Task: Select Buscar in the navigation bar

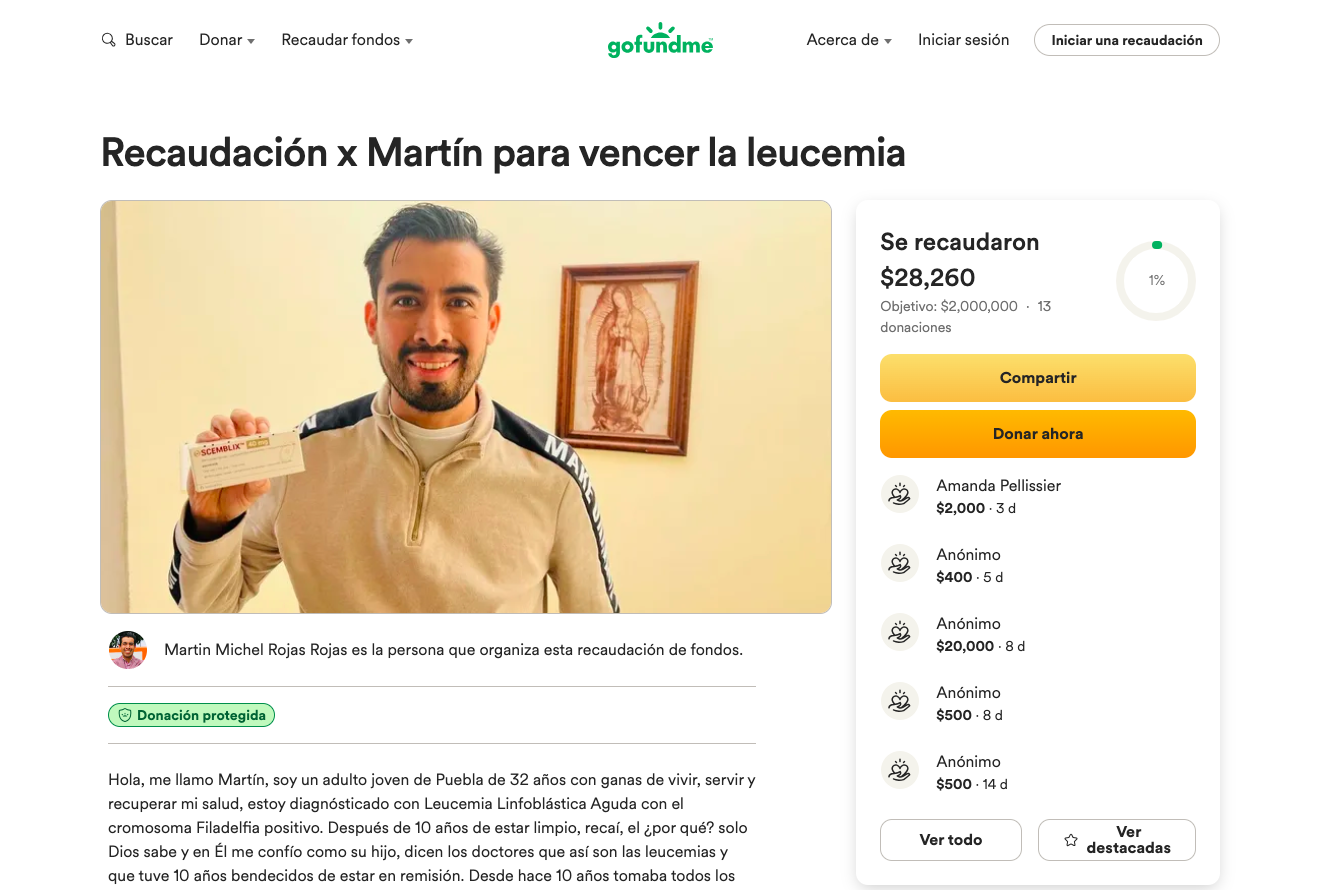Action: click(x=149, y=40)
